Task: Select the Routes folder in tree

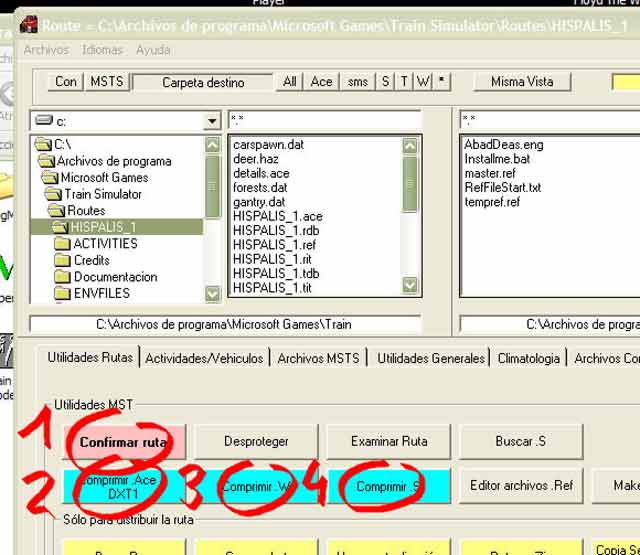Action: [x=86, y=211]
